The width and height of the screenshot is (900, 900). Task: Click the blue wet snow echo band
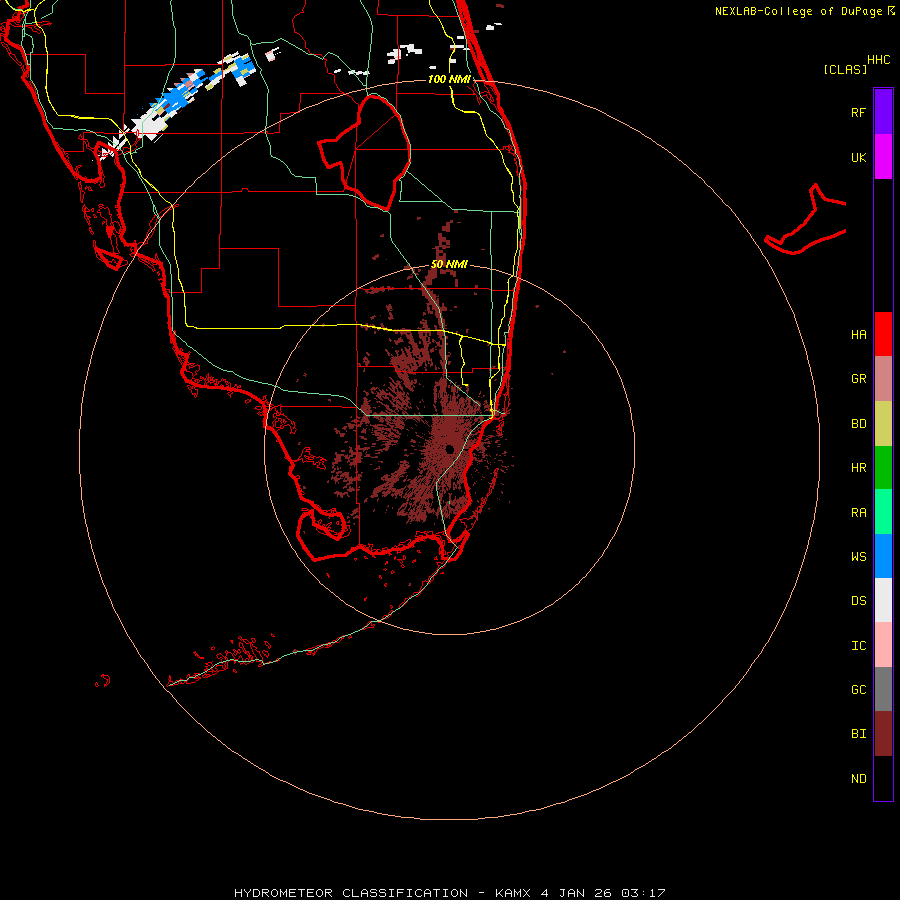pyautogui.click(x=178, y=99)
